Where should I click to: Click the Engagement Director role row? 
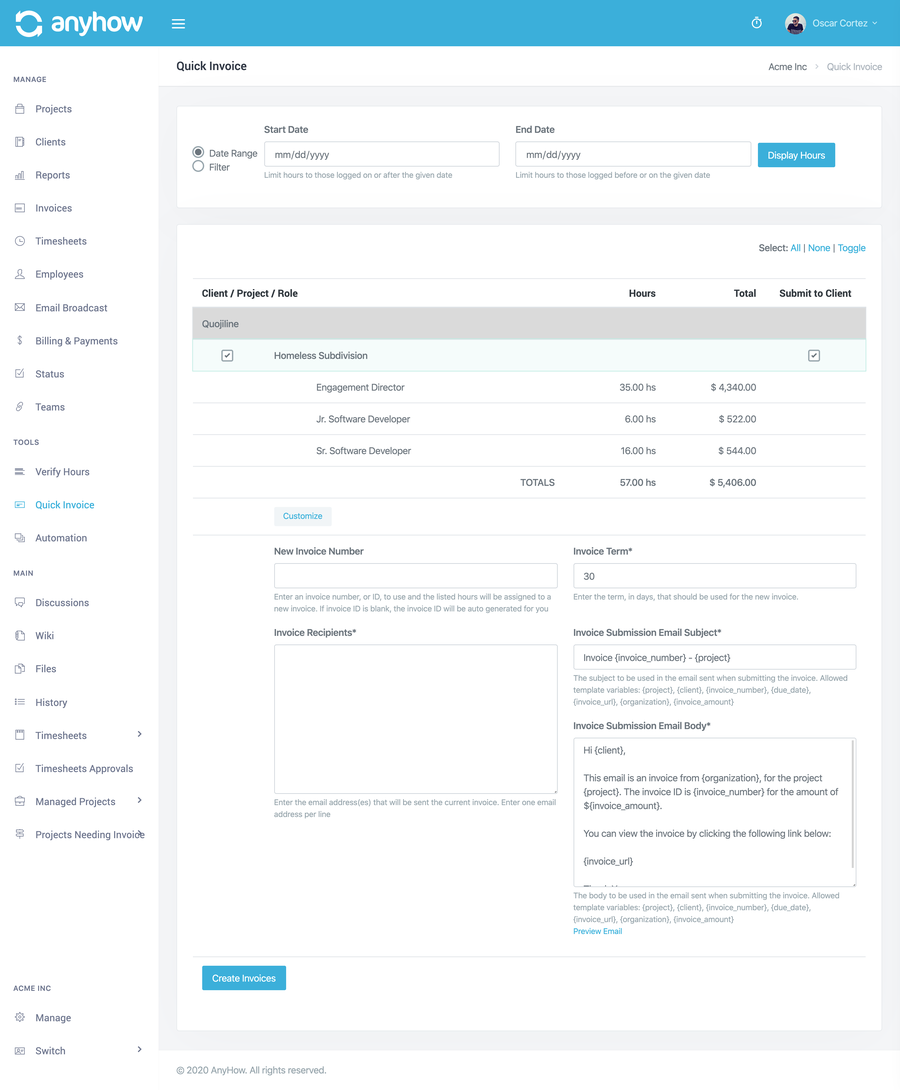pyautogui.click(x=529, y=387)
